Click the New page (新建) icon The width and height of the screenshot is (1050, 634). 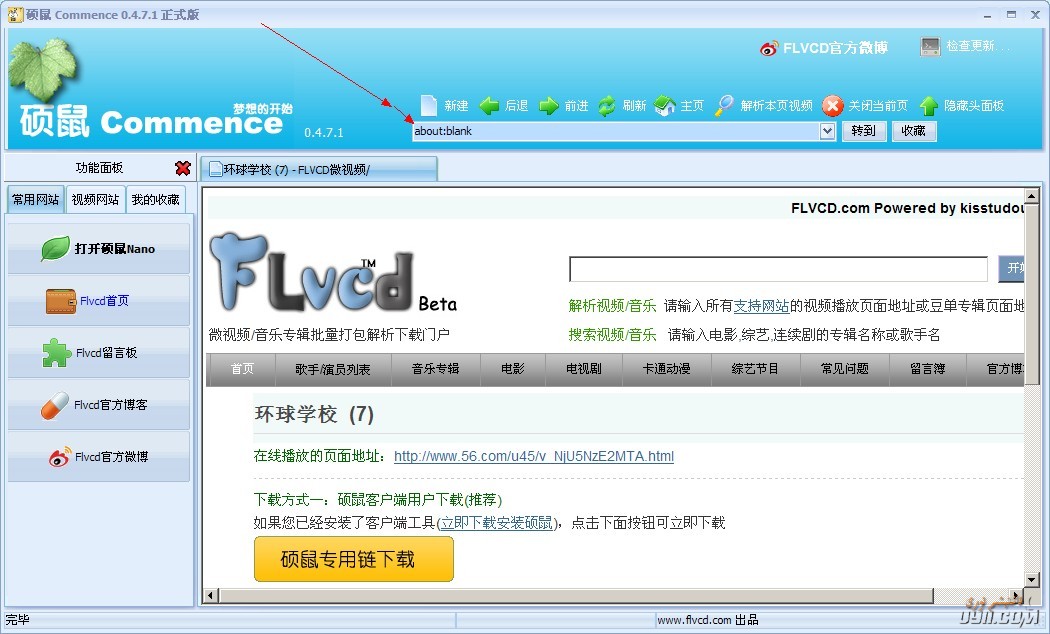tap(429, 105)
